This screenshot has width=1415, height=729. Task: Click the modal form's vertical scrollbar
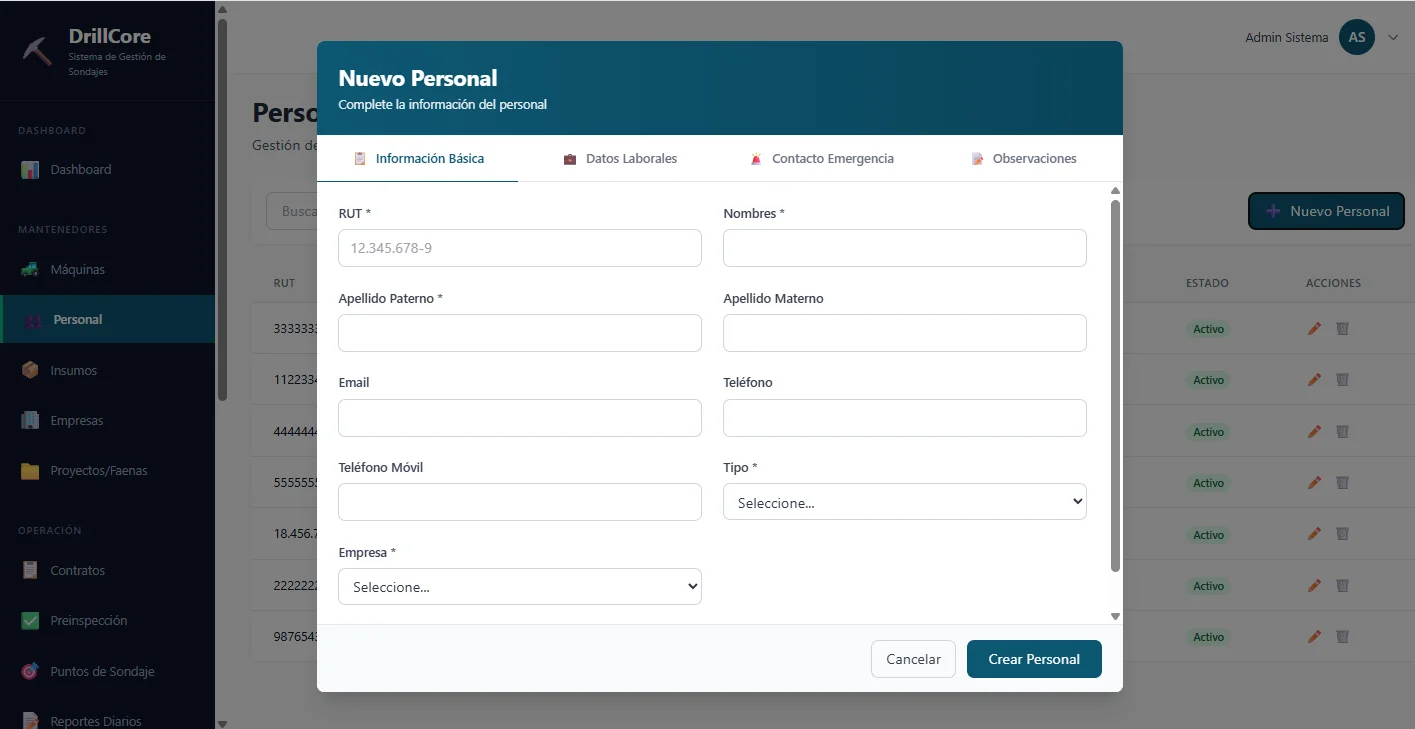[1115, 385]
